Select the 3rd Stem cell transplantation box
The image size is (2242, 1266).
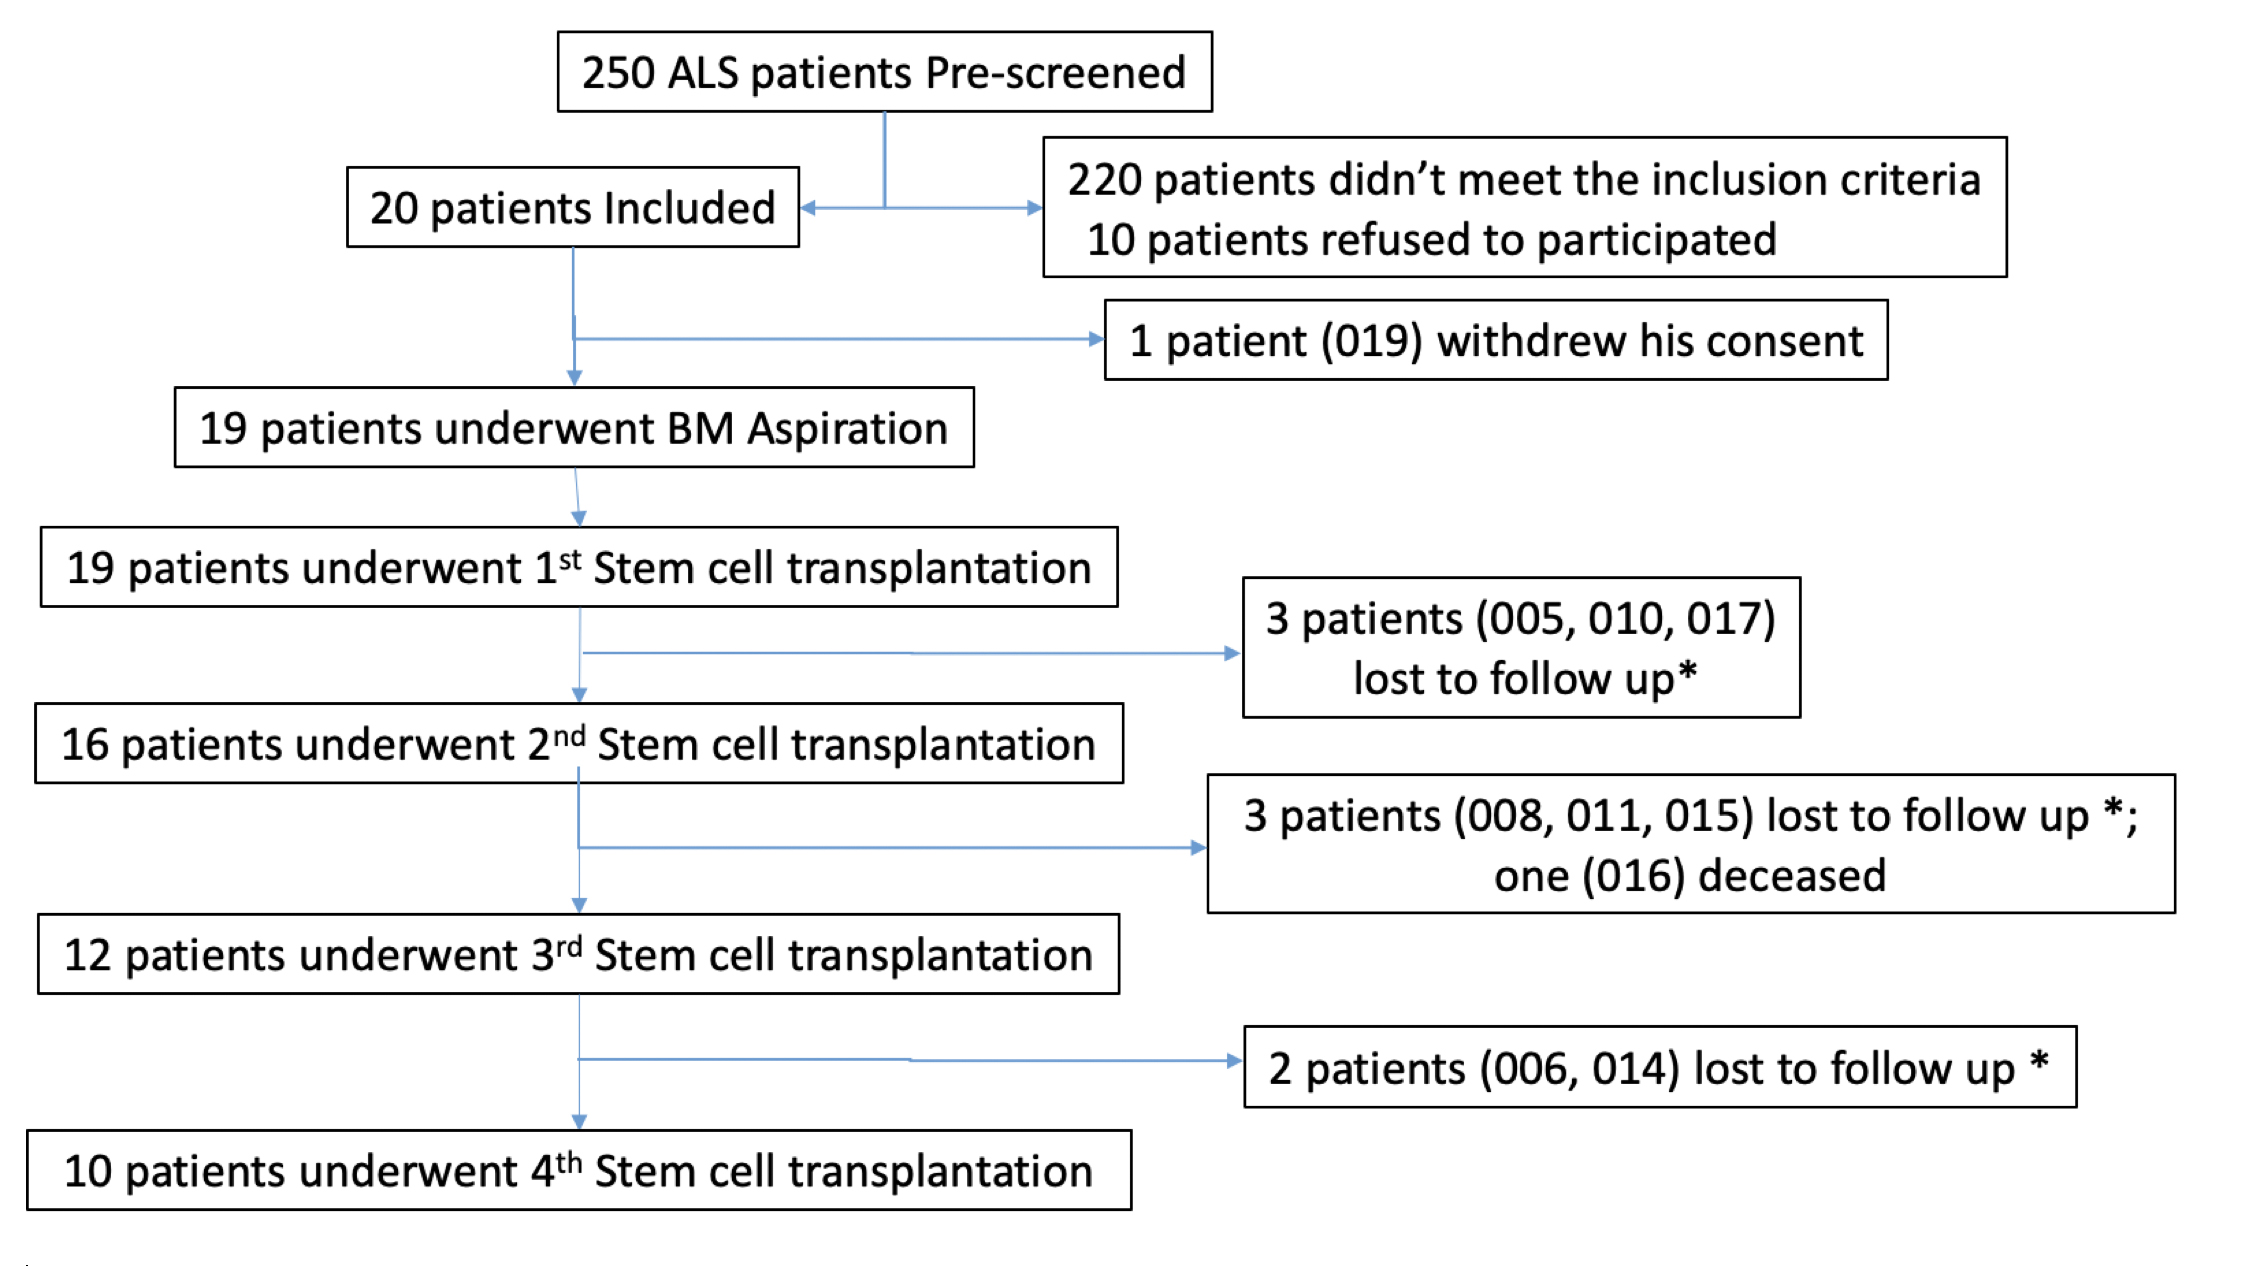pos(578,955)
